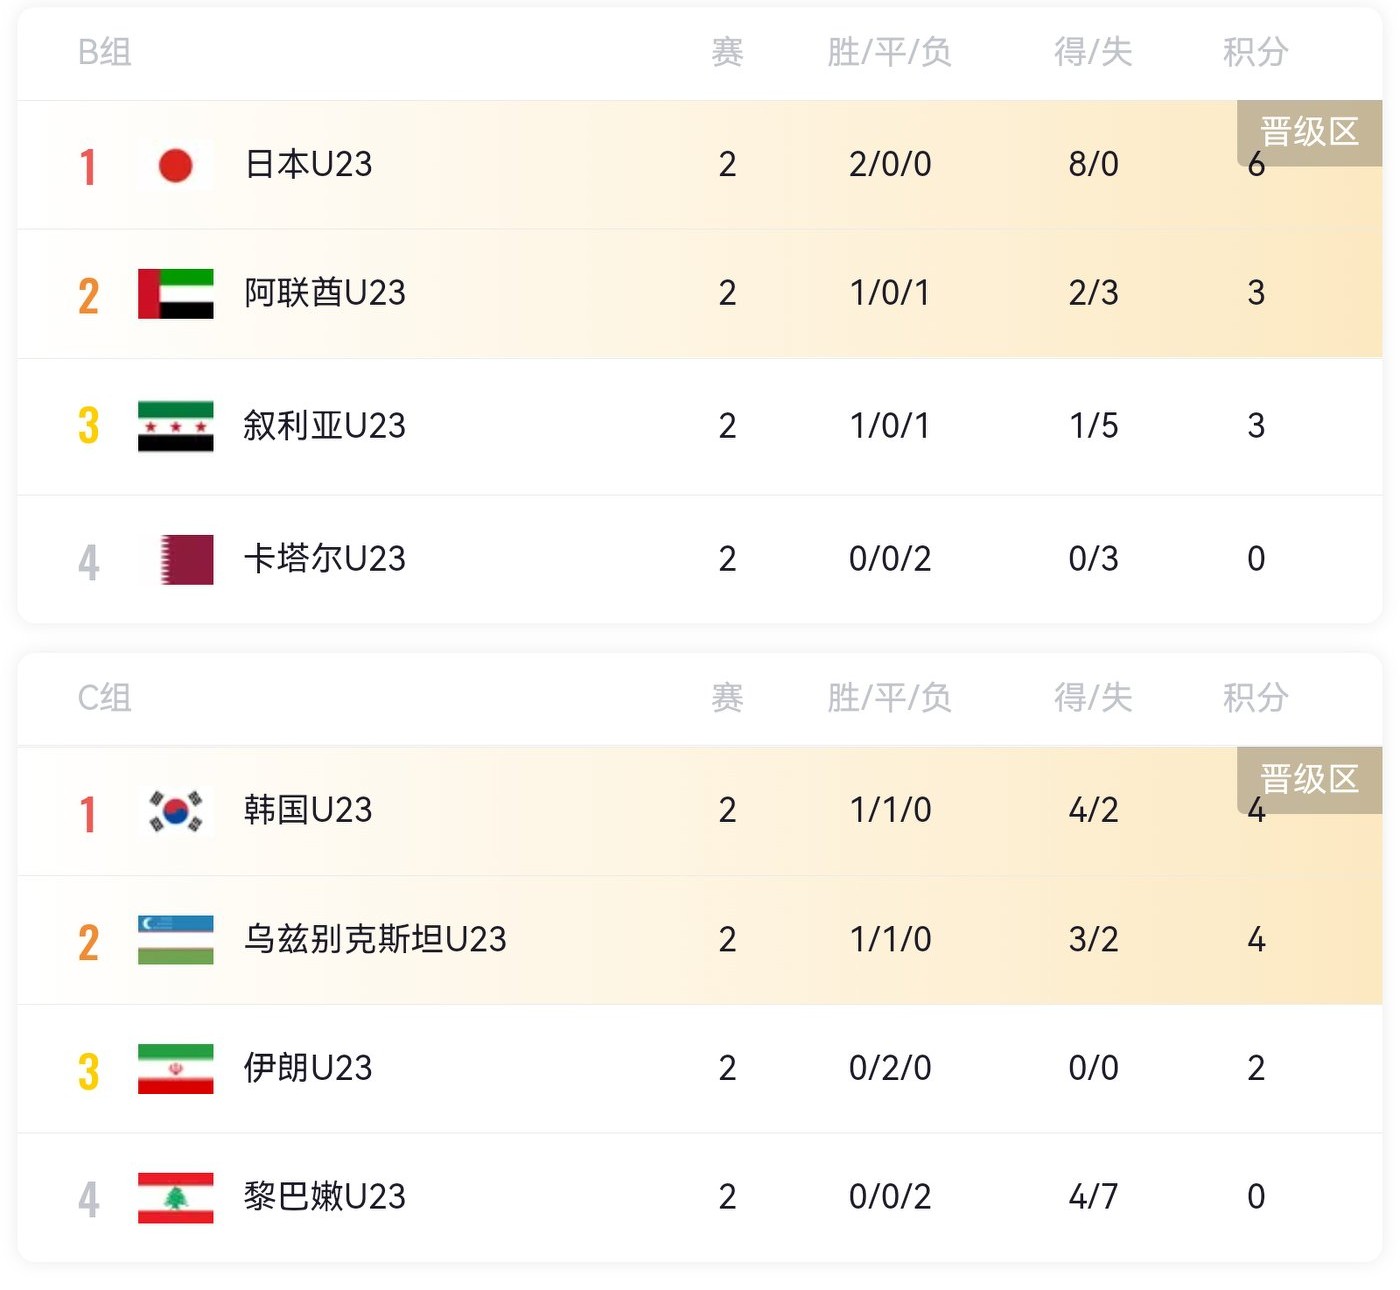Click the Iran flag icon
This screenshot has width=1400, height=1290.
[175, 1069]
